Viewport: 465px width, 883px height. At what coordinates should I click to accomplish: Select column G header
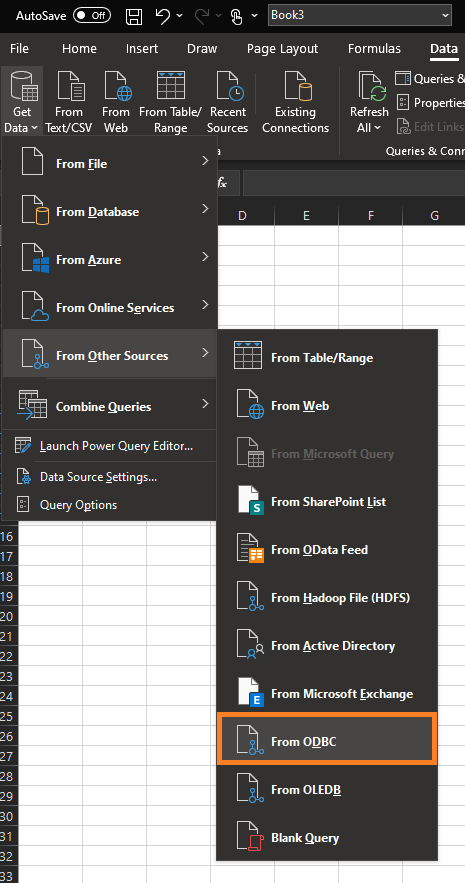point(434,215)
